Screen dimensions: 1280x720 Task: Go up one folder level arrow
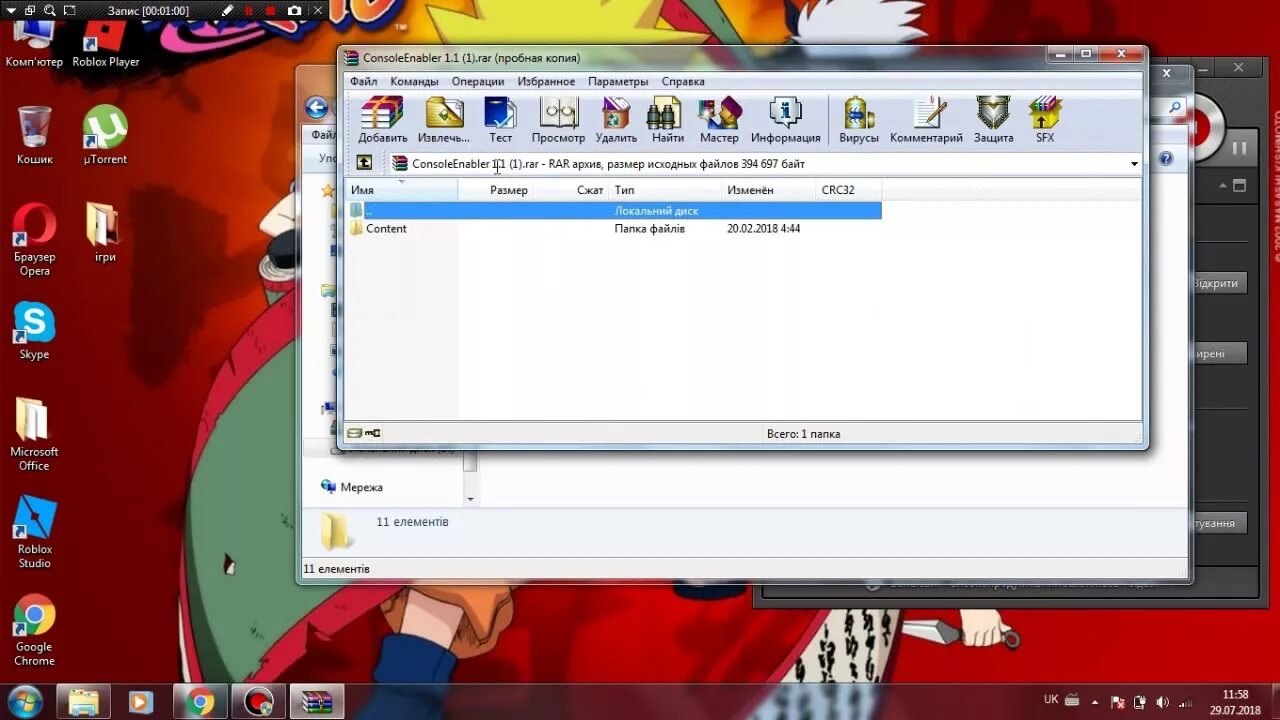(x=364, y=163)
